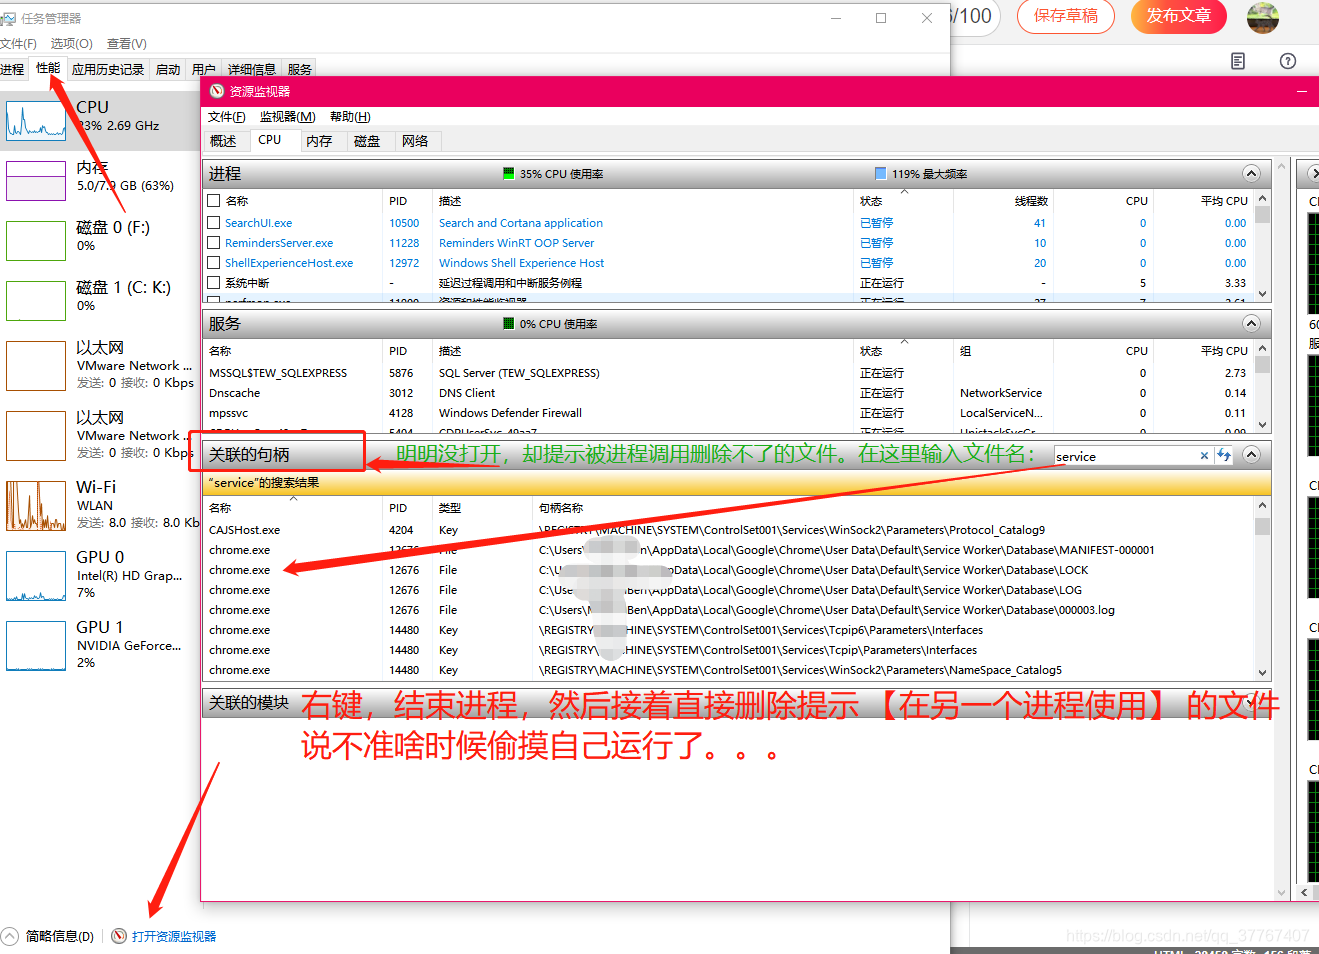This screenshot has height=954, width=1319.
Task: Open Task Manager 选项(O) menu
Action: [71, 43]
